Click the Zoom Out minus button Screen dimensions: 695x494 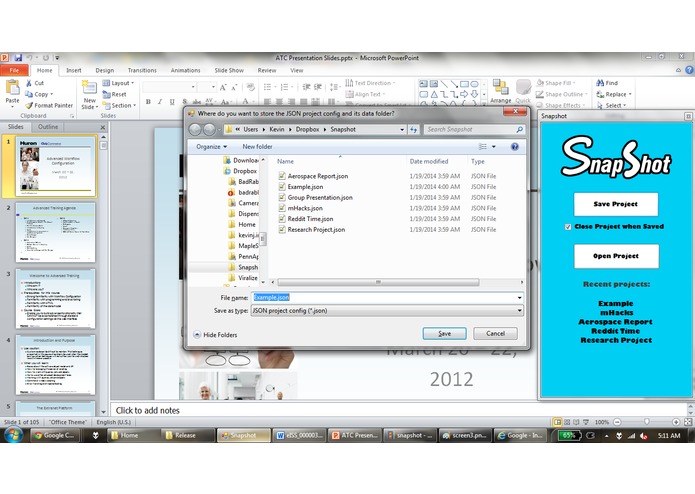(x=617, y=422)
